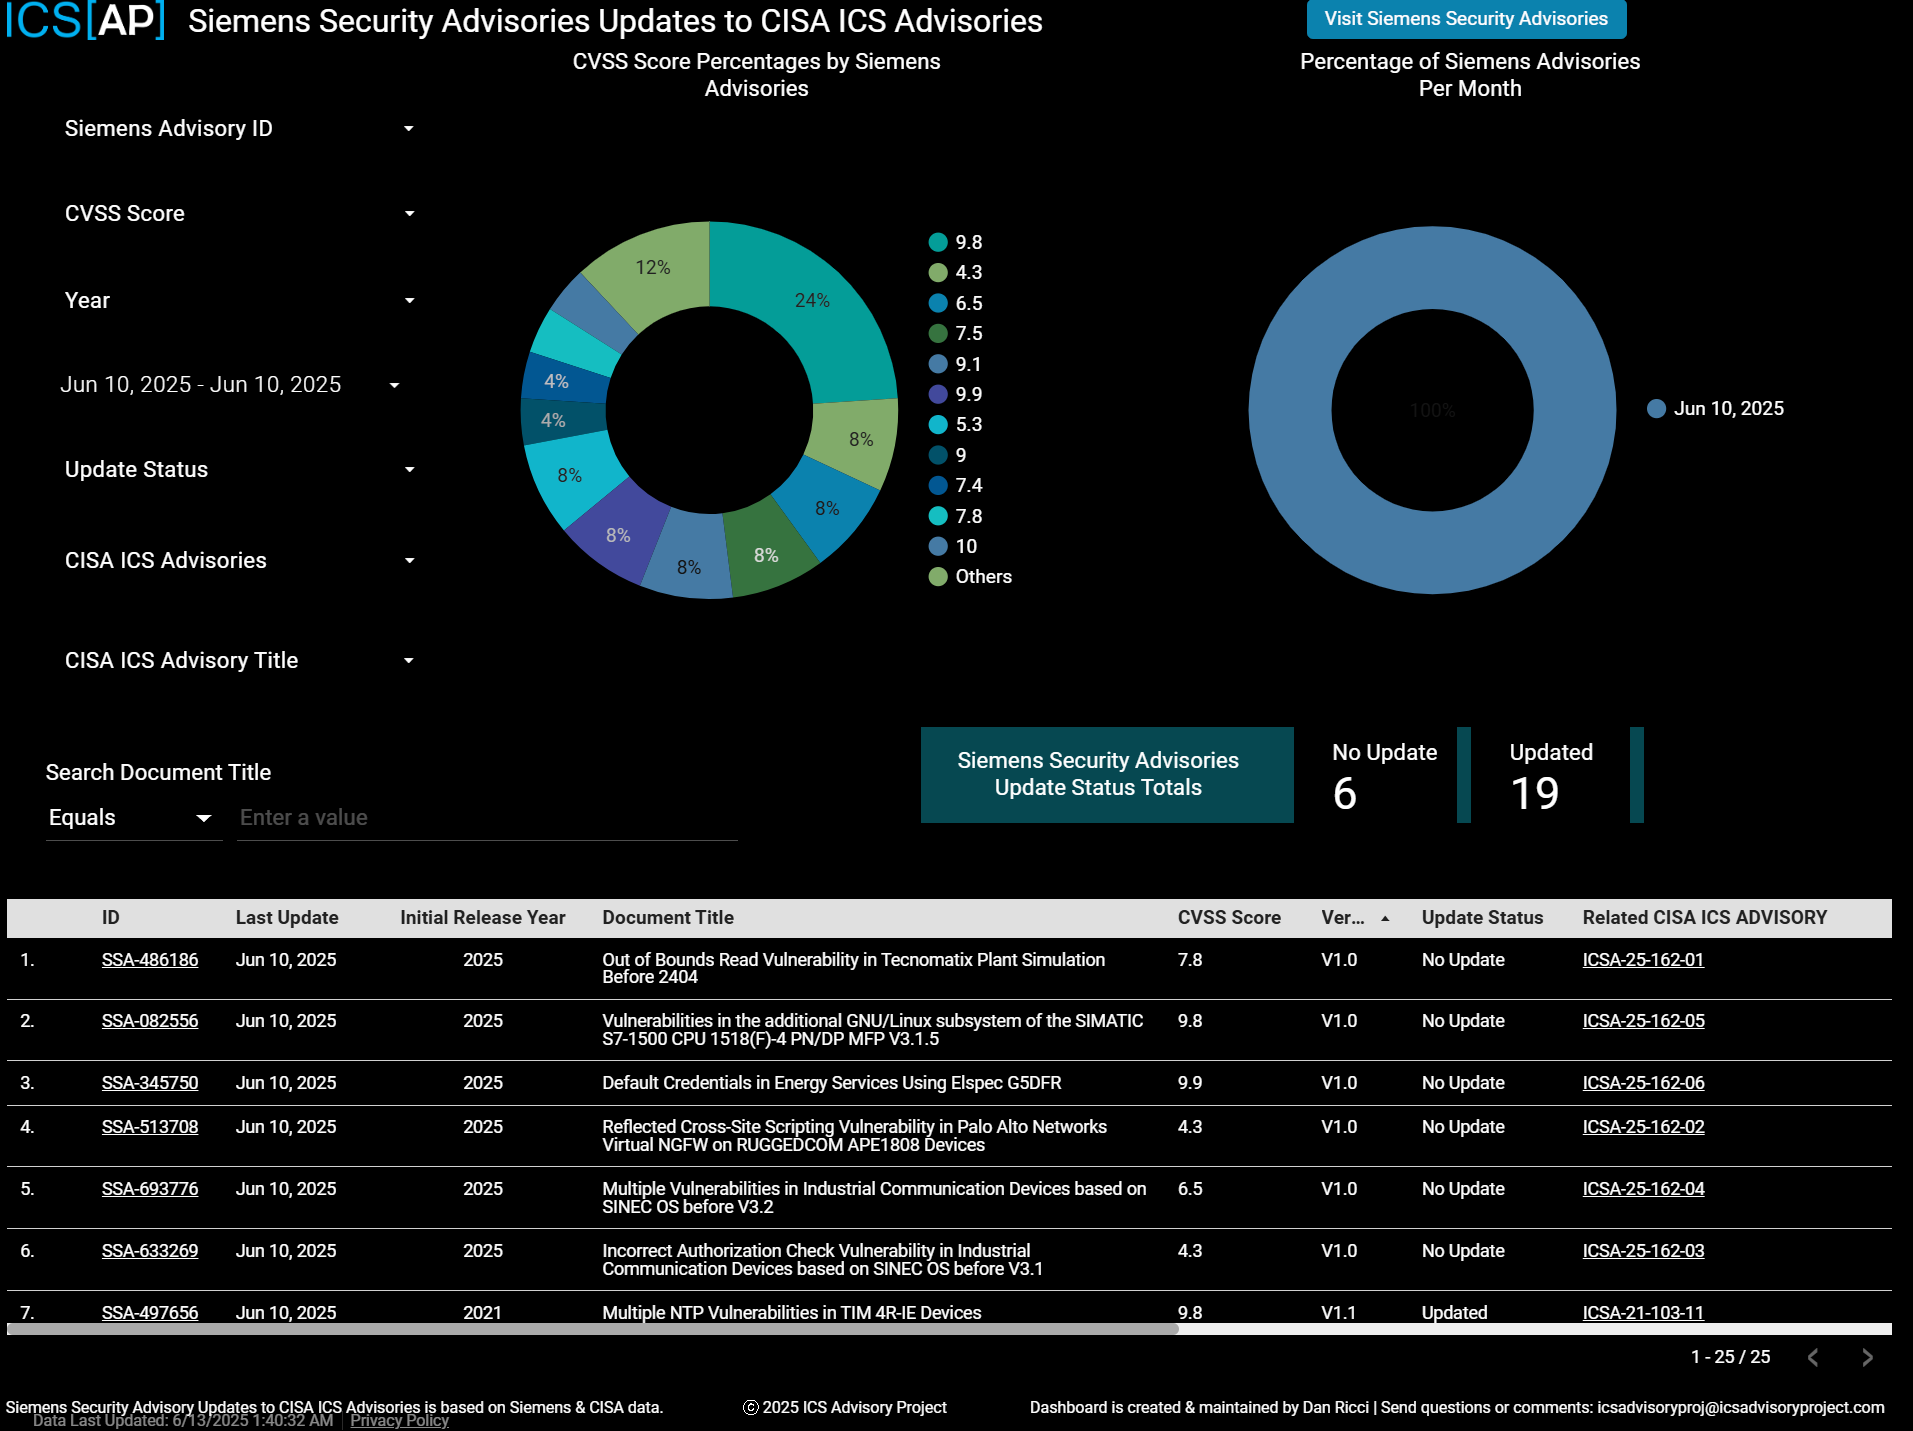The width and height of the screenshot is (1913, 1431).
Task: Click the V1.1 version cell
Action: 1338,1313
